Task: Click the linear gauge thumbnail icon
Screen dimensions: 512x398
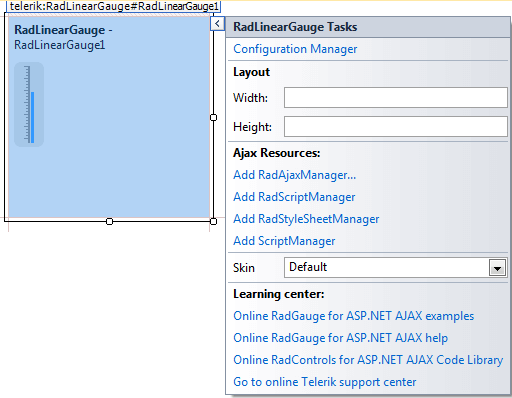Action: [x=29, y=104]
